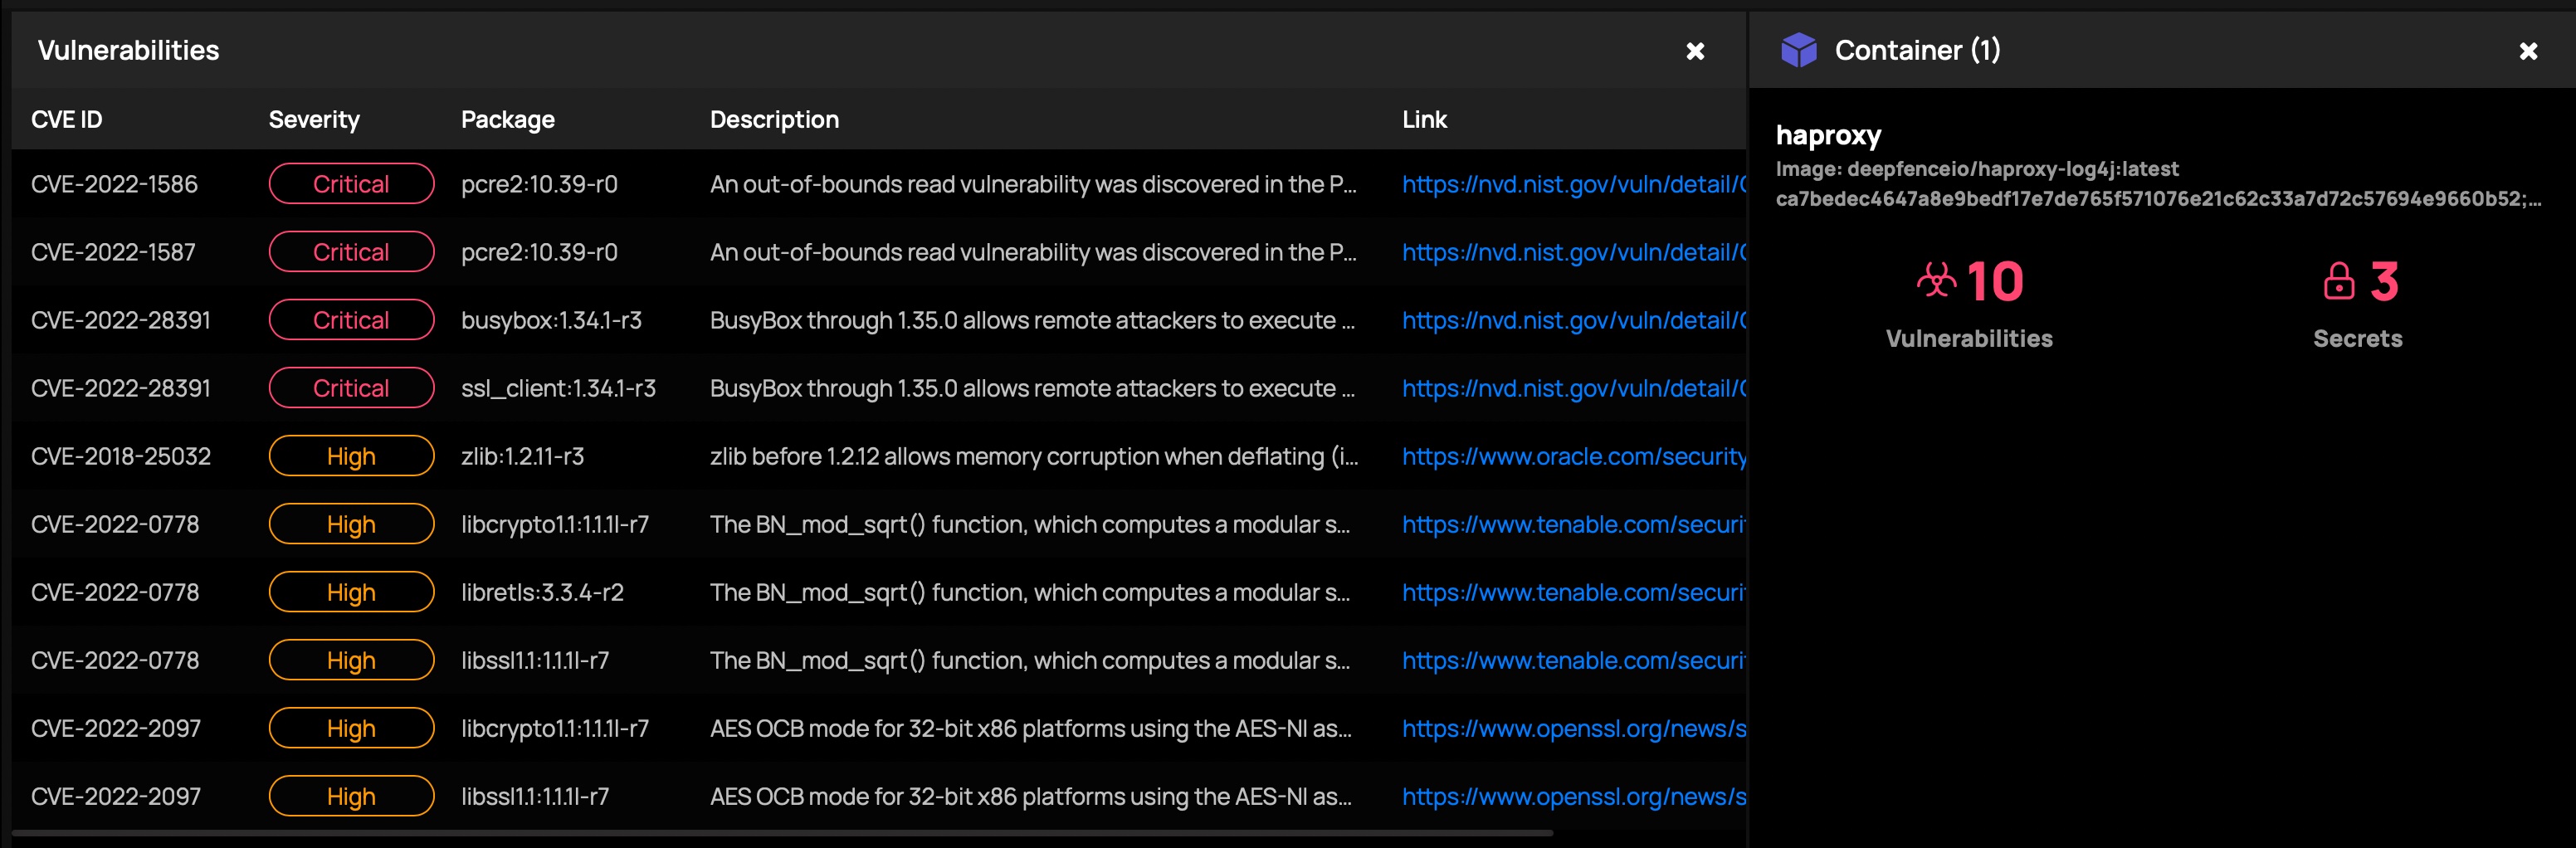
Task: Open the 10 Vulnerabilities count
Action: 1995,281
